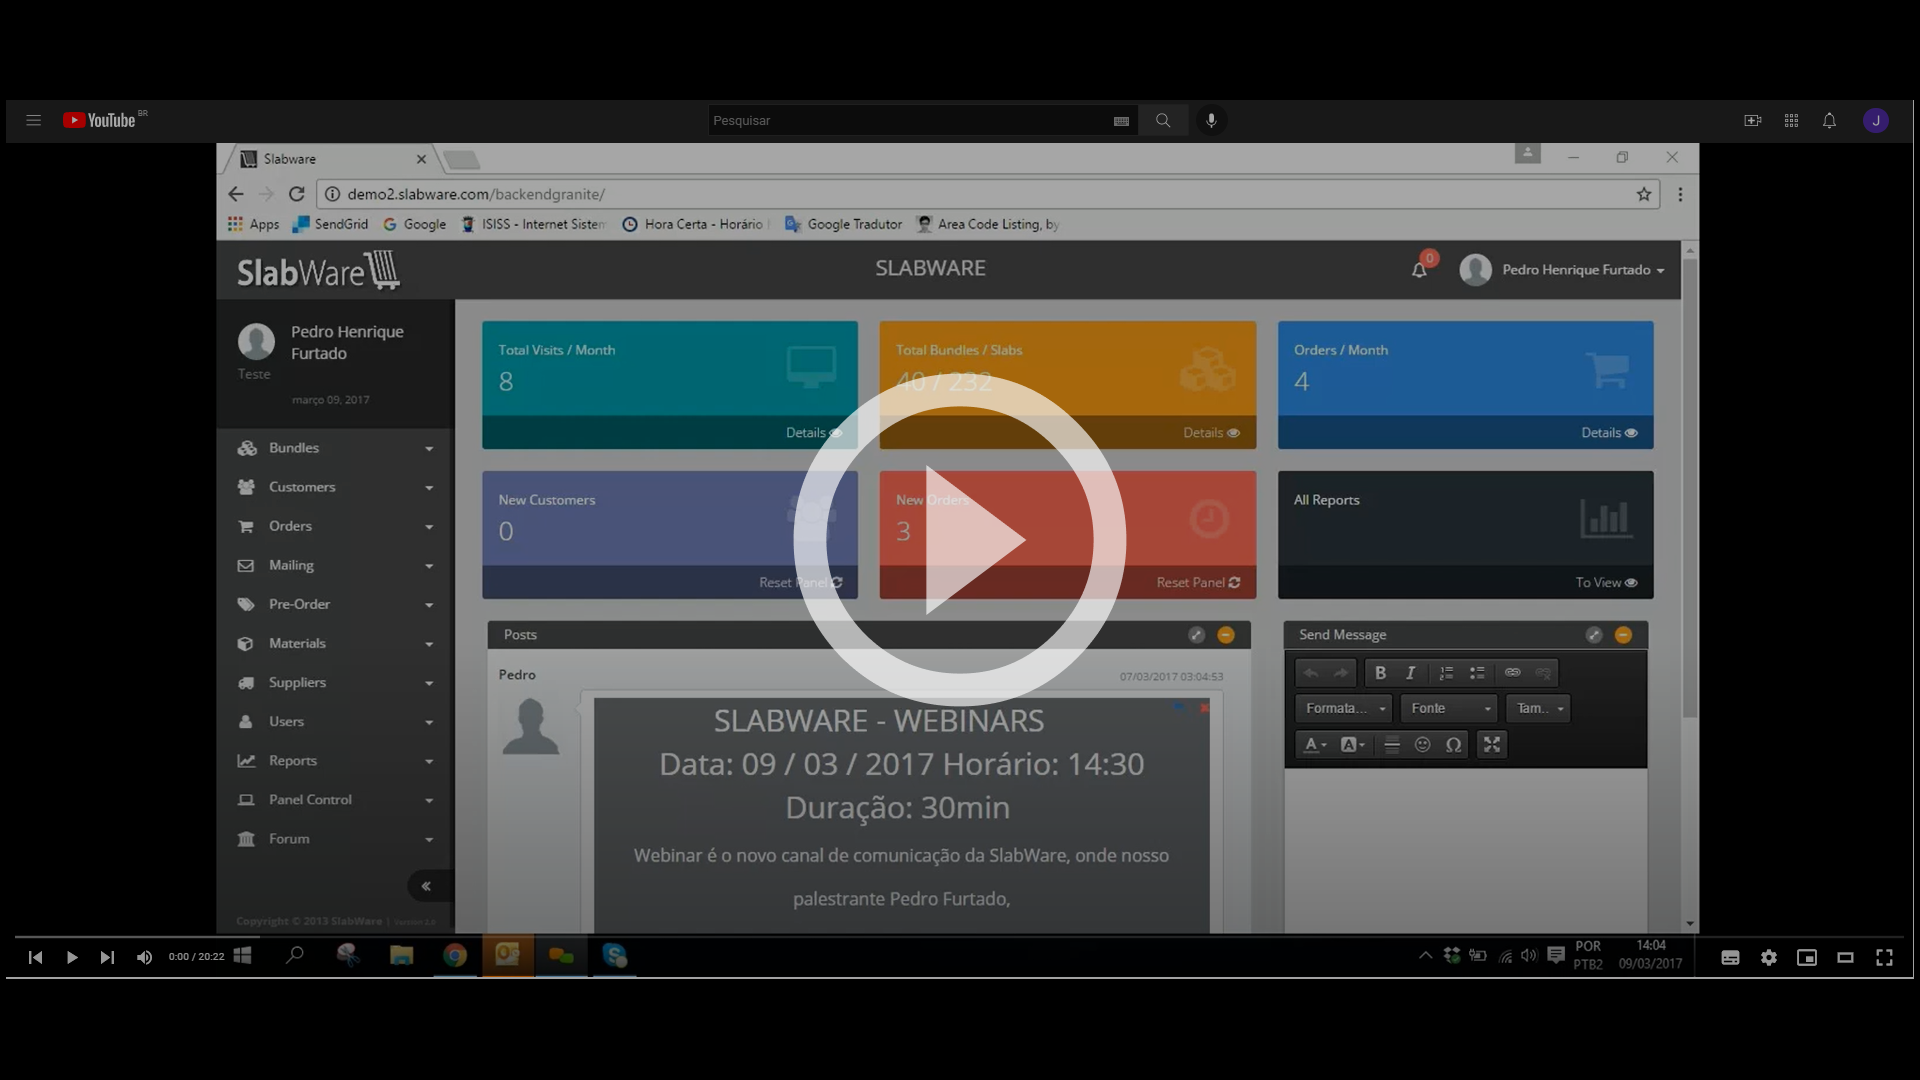
Task: Enter fullscreen in the player
Action: (x=1884, y=957)
